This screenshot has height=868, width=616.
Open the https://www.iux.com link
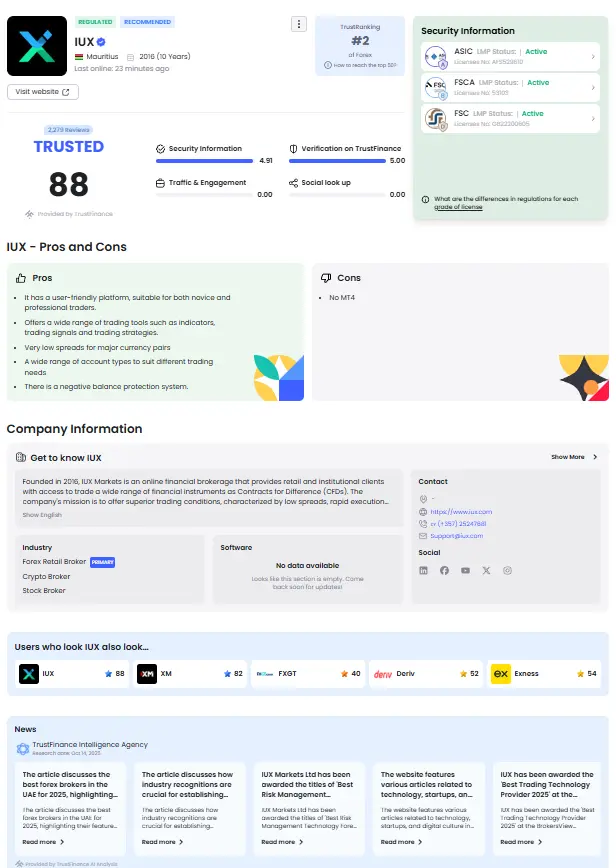click(461, 512)
